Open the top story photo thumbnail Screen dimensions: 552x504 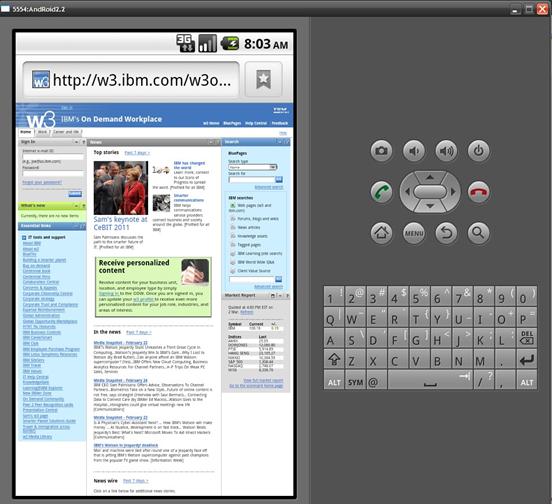[121, 188]
